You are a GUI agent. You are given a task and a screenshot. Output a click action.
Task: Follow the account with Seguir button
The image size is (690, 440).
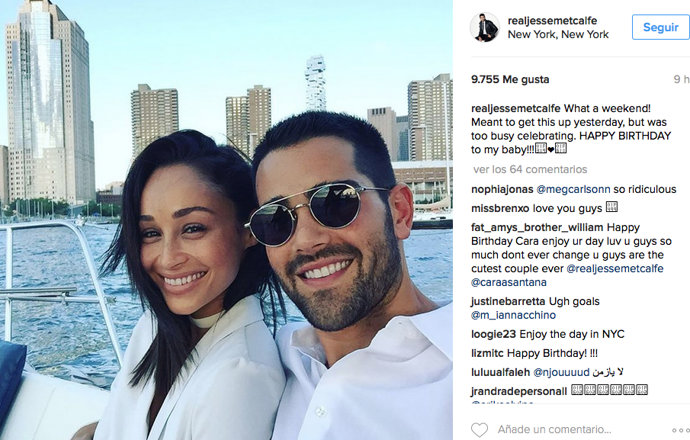tap(661, 27)
